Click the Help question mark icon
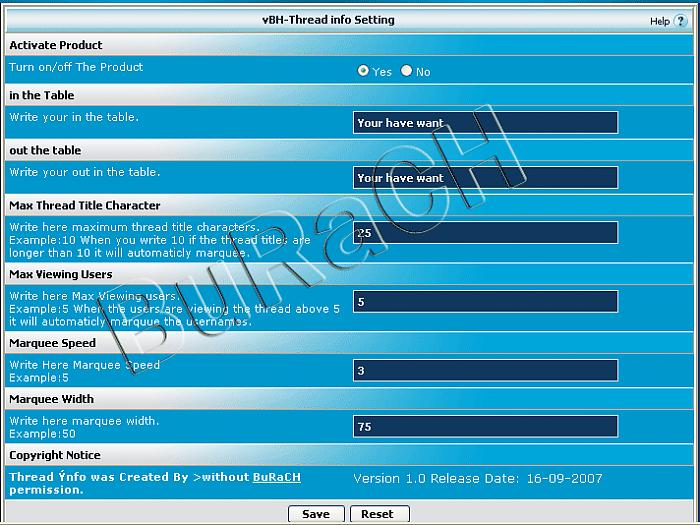 pyautogui.click(x=681, y=21)
